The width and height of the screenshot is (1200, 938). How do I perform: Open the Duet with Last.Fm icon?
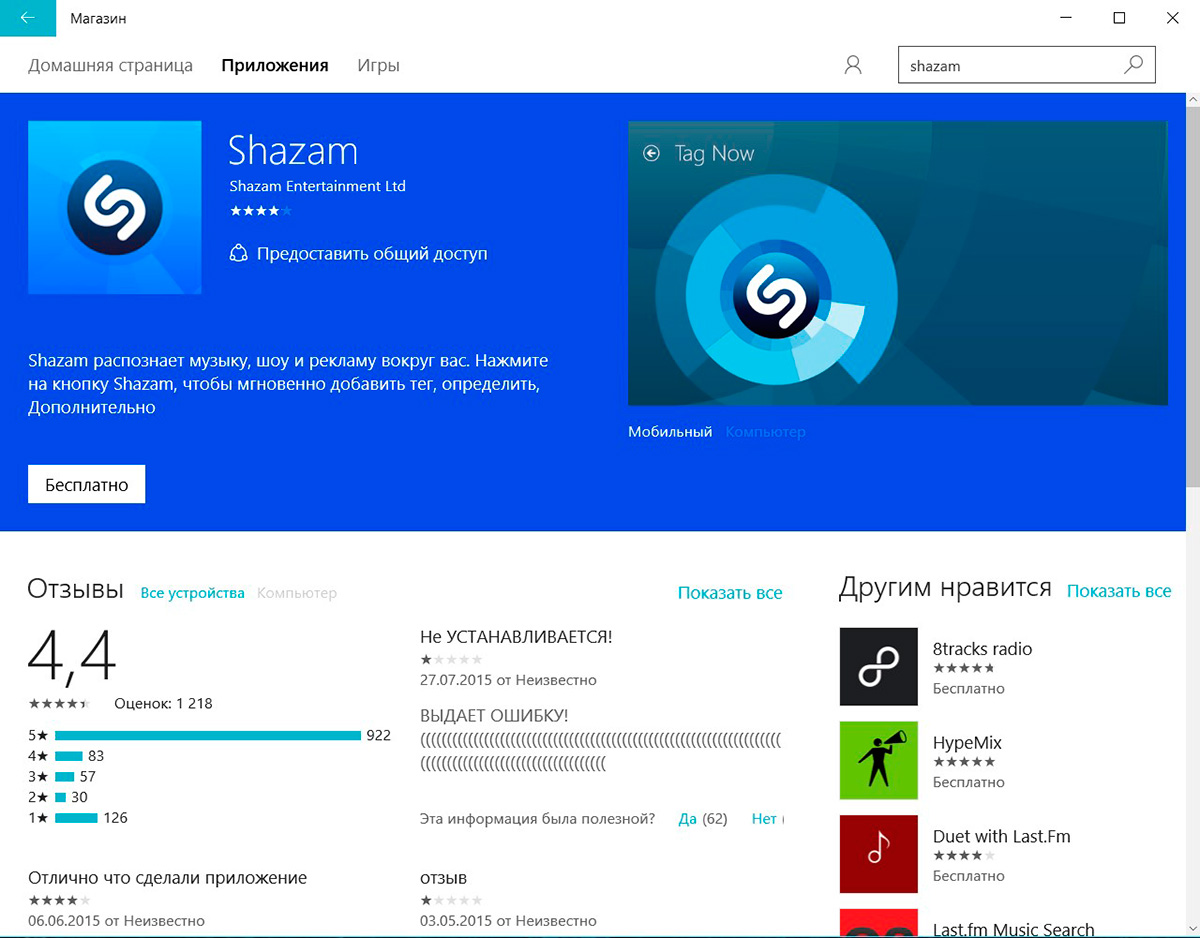click(878, 854)
